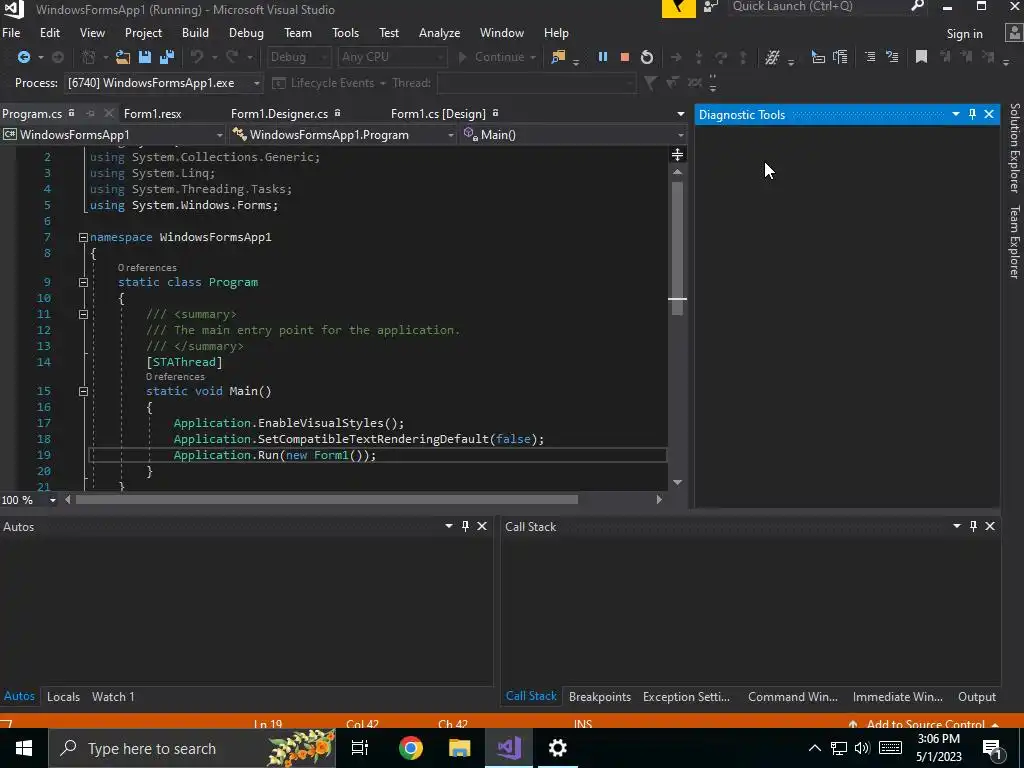The width and height of the screenshot is (1024, 768).
Task: Click the editor vertical scrollbar thumb
Action: [x=677, y=248]
